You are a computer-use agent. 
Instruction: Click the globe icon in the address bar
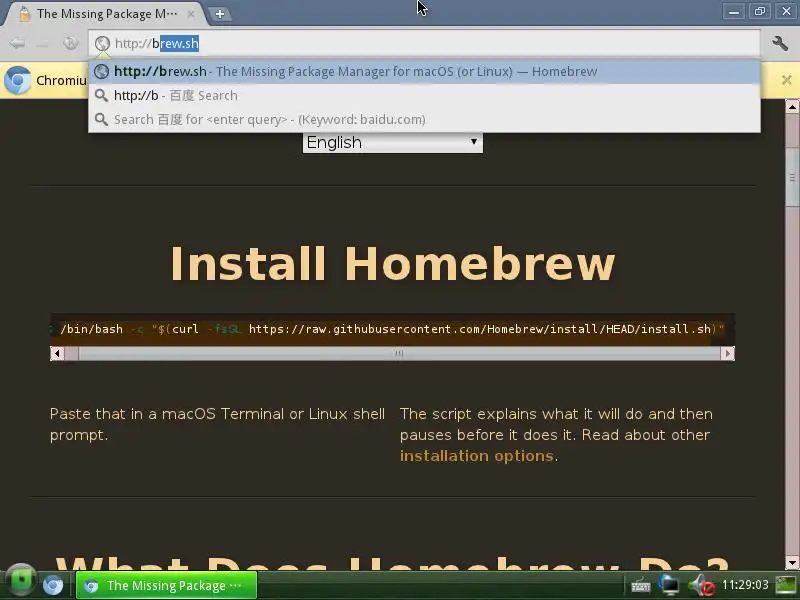click(102, 43)
